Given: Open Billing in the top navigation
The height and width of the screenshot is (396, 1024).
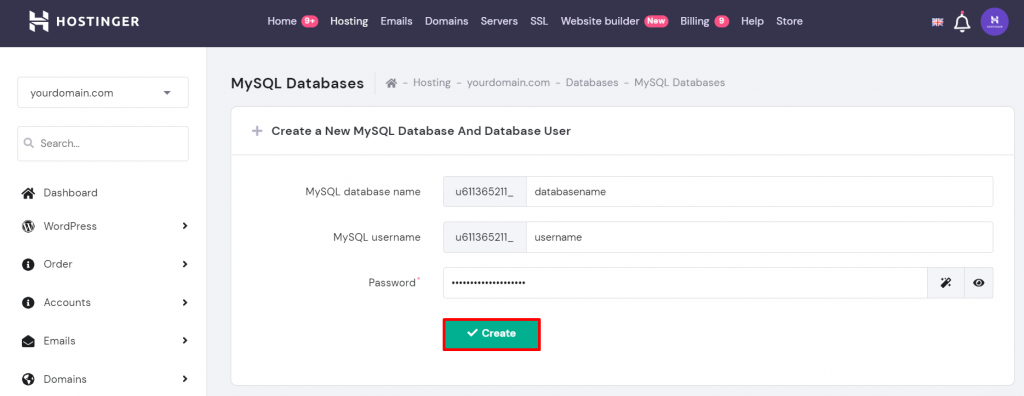Looking at the screenshot, I should click(694, 22).
